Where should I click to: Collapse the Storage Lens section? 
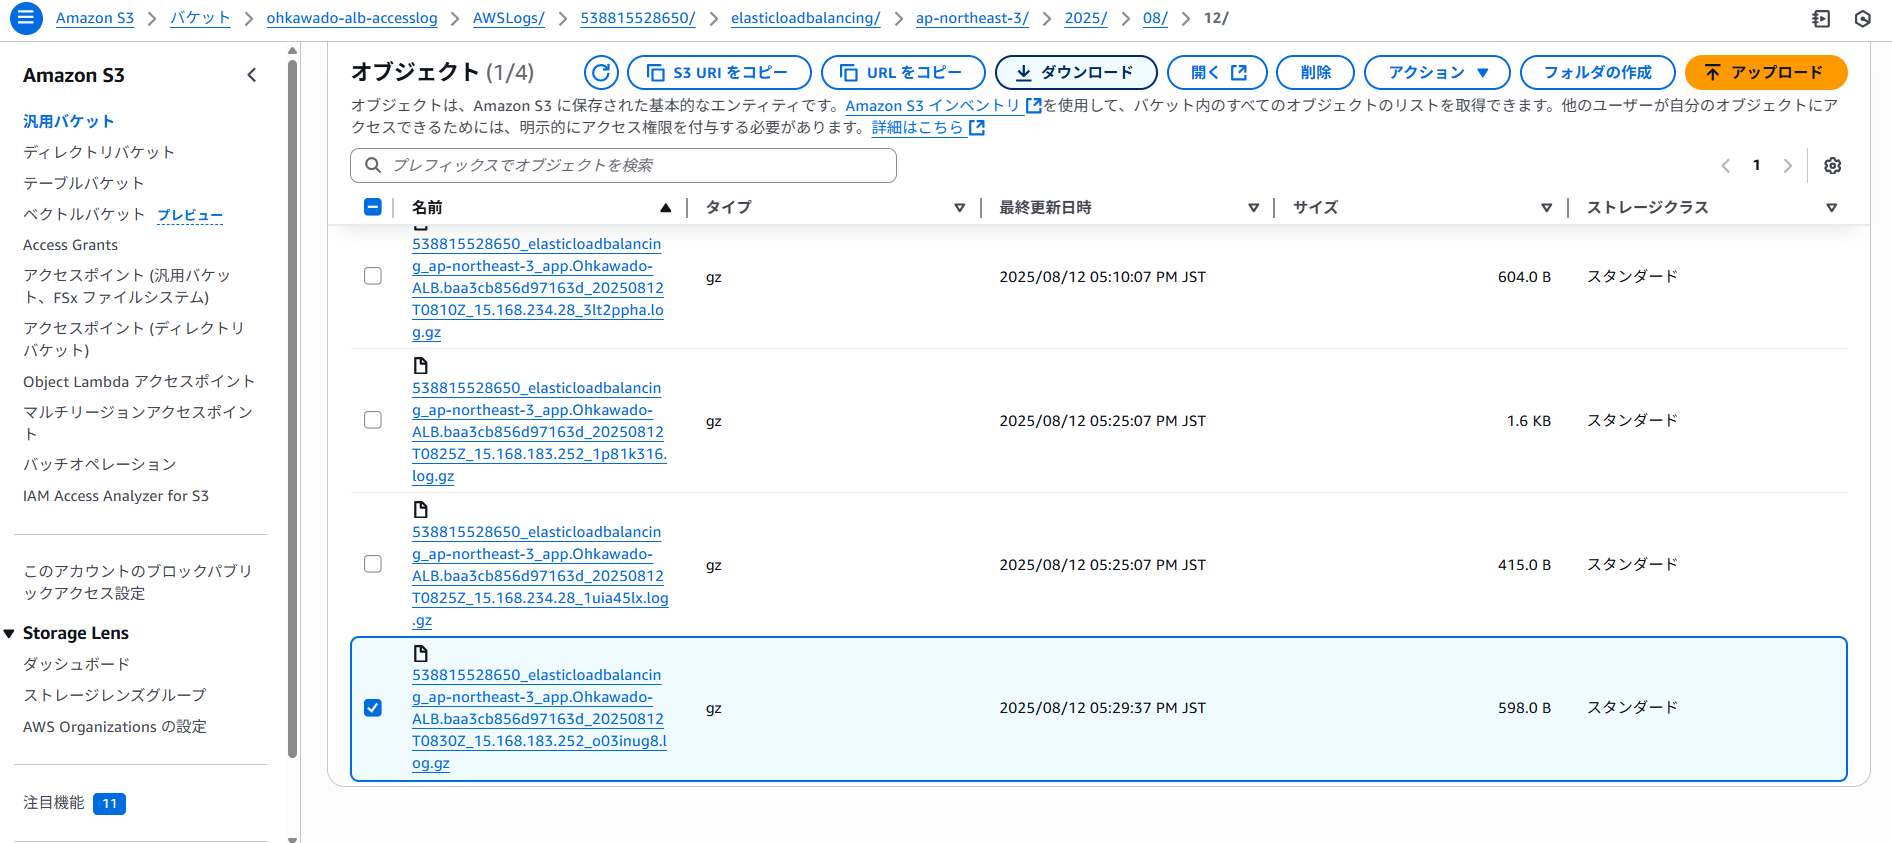pos(9,633)
